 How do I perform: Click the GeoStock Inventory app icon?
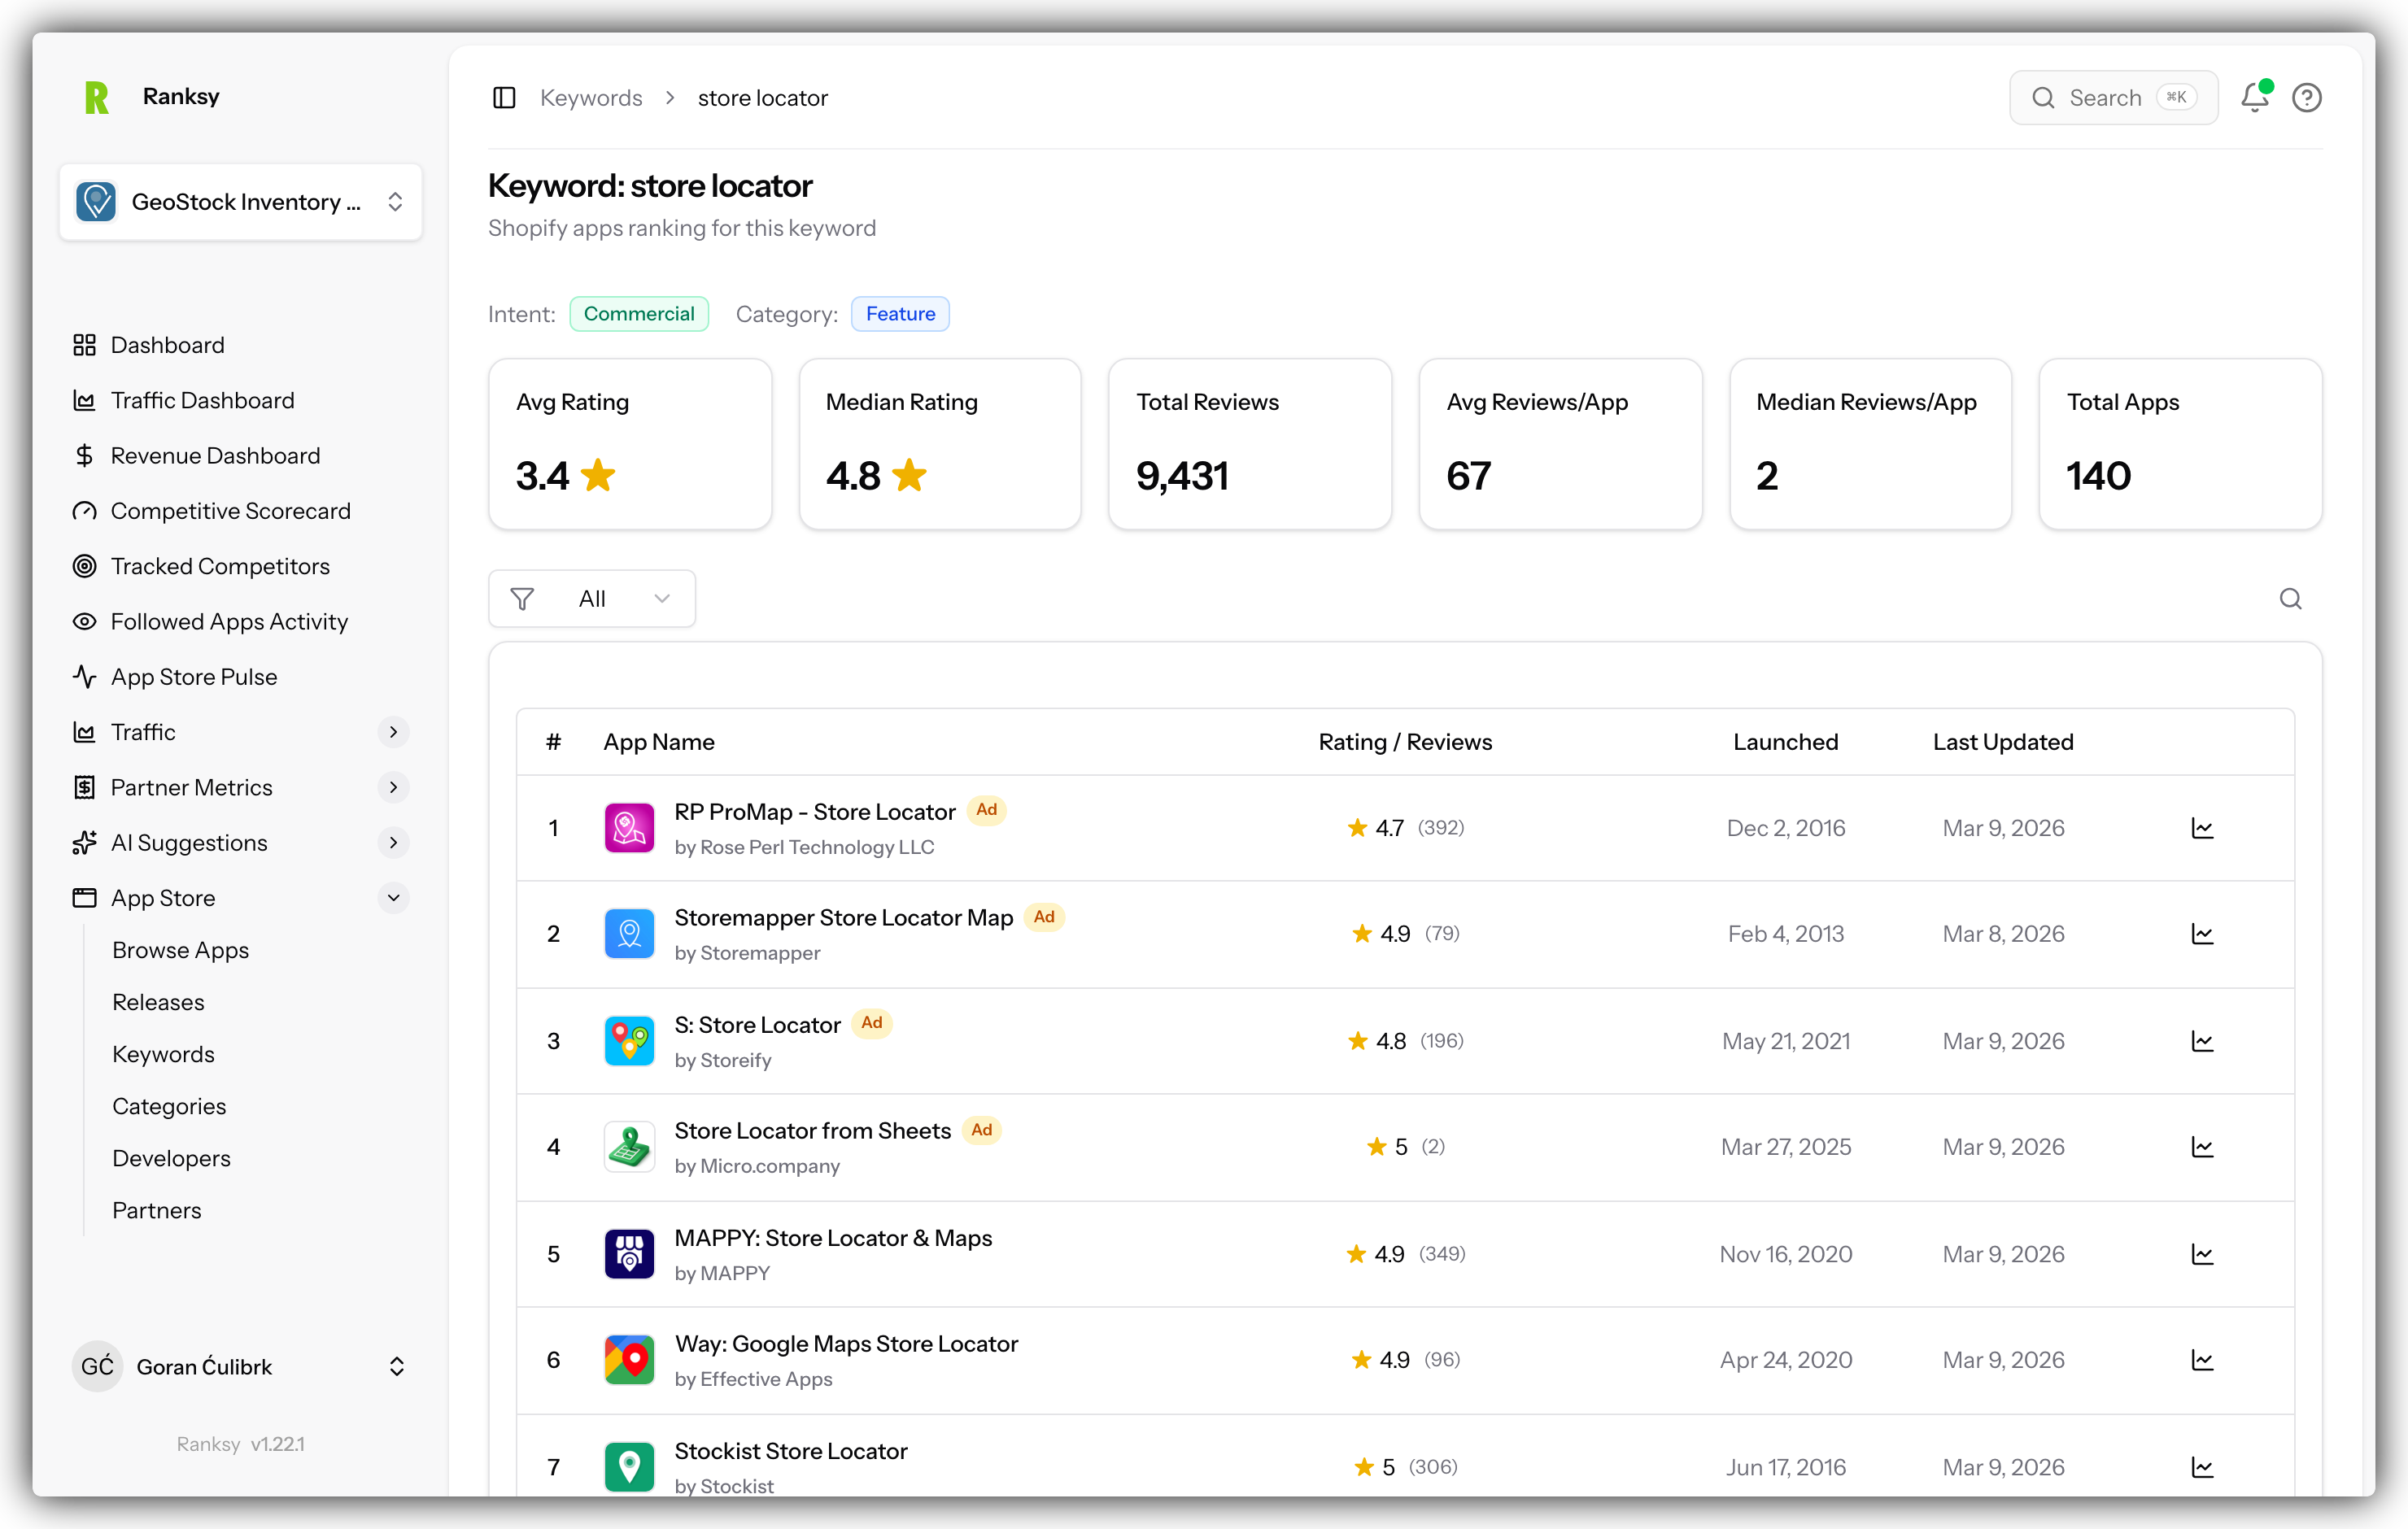[x=96, y=202]
